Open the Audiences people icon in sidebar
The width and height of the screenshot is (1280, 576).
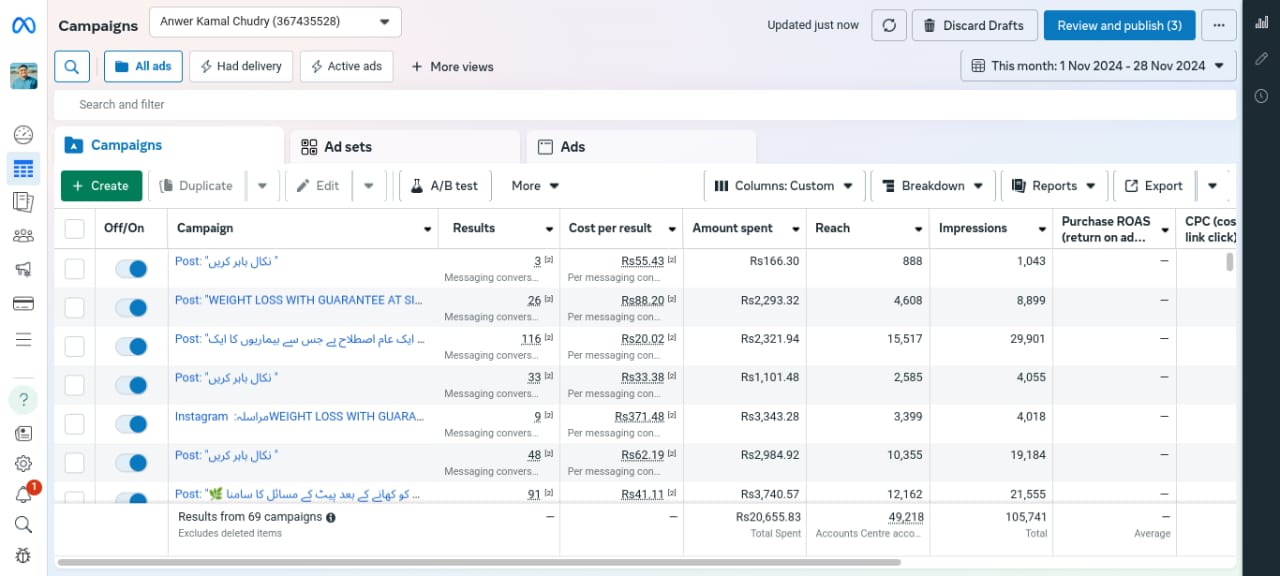pos(23,236)
